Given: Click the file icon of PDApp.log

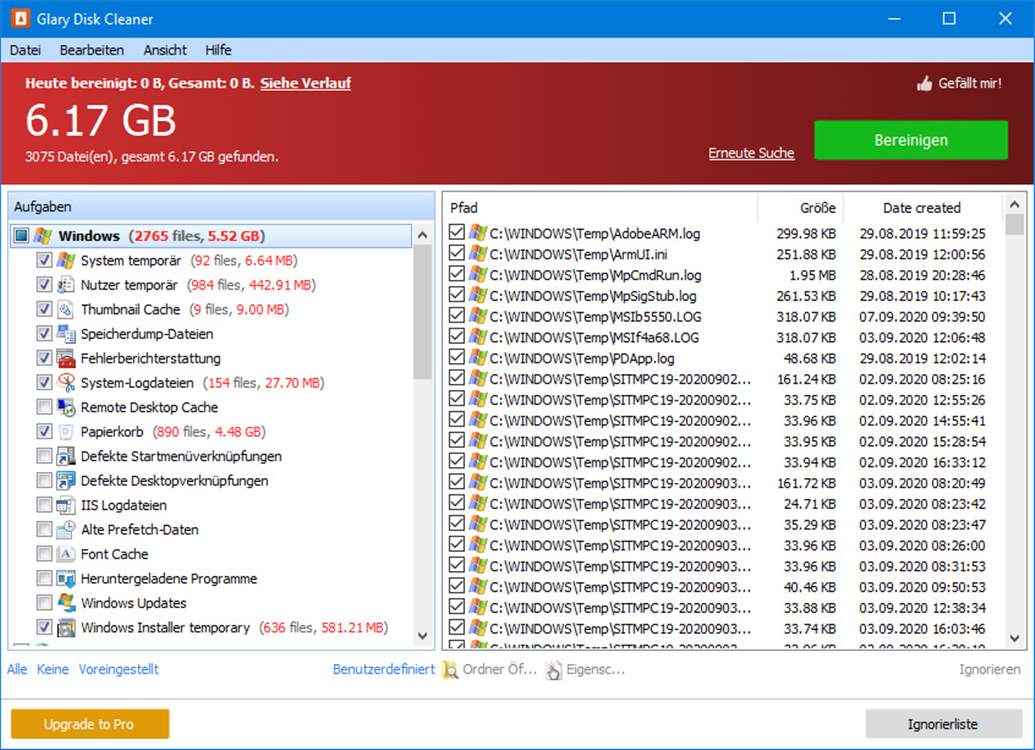Looking at the screenshot, I should 478,357.
